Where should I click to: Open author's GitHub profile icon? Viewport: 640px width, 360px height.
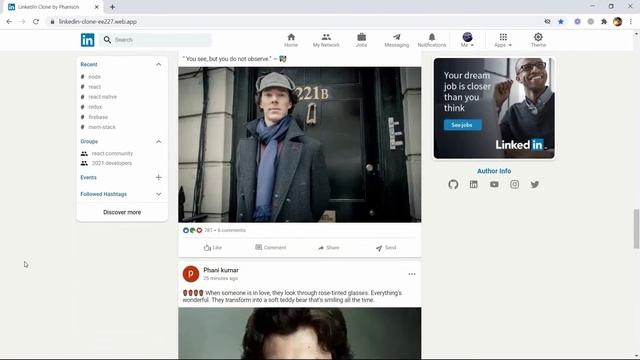[453, 184]
